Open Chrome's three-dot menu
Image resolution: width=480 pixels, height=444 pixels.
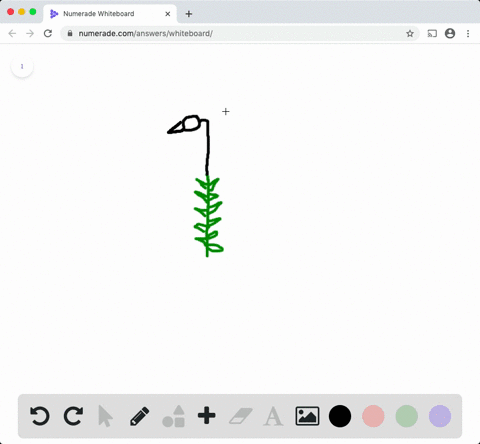click(x=468, y=33)
